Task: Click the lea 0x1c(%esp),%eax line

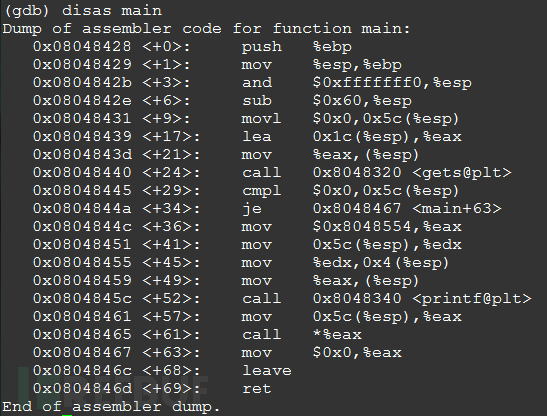Action: point(247,136)
